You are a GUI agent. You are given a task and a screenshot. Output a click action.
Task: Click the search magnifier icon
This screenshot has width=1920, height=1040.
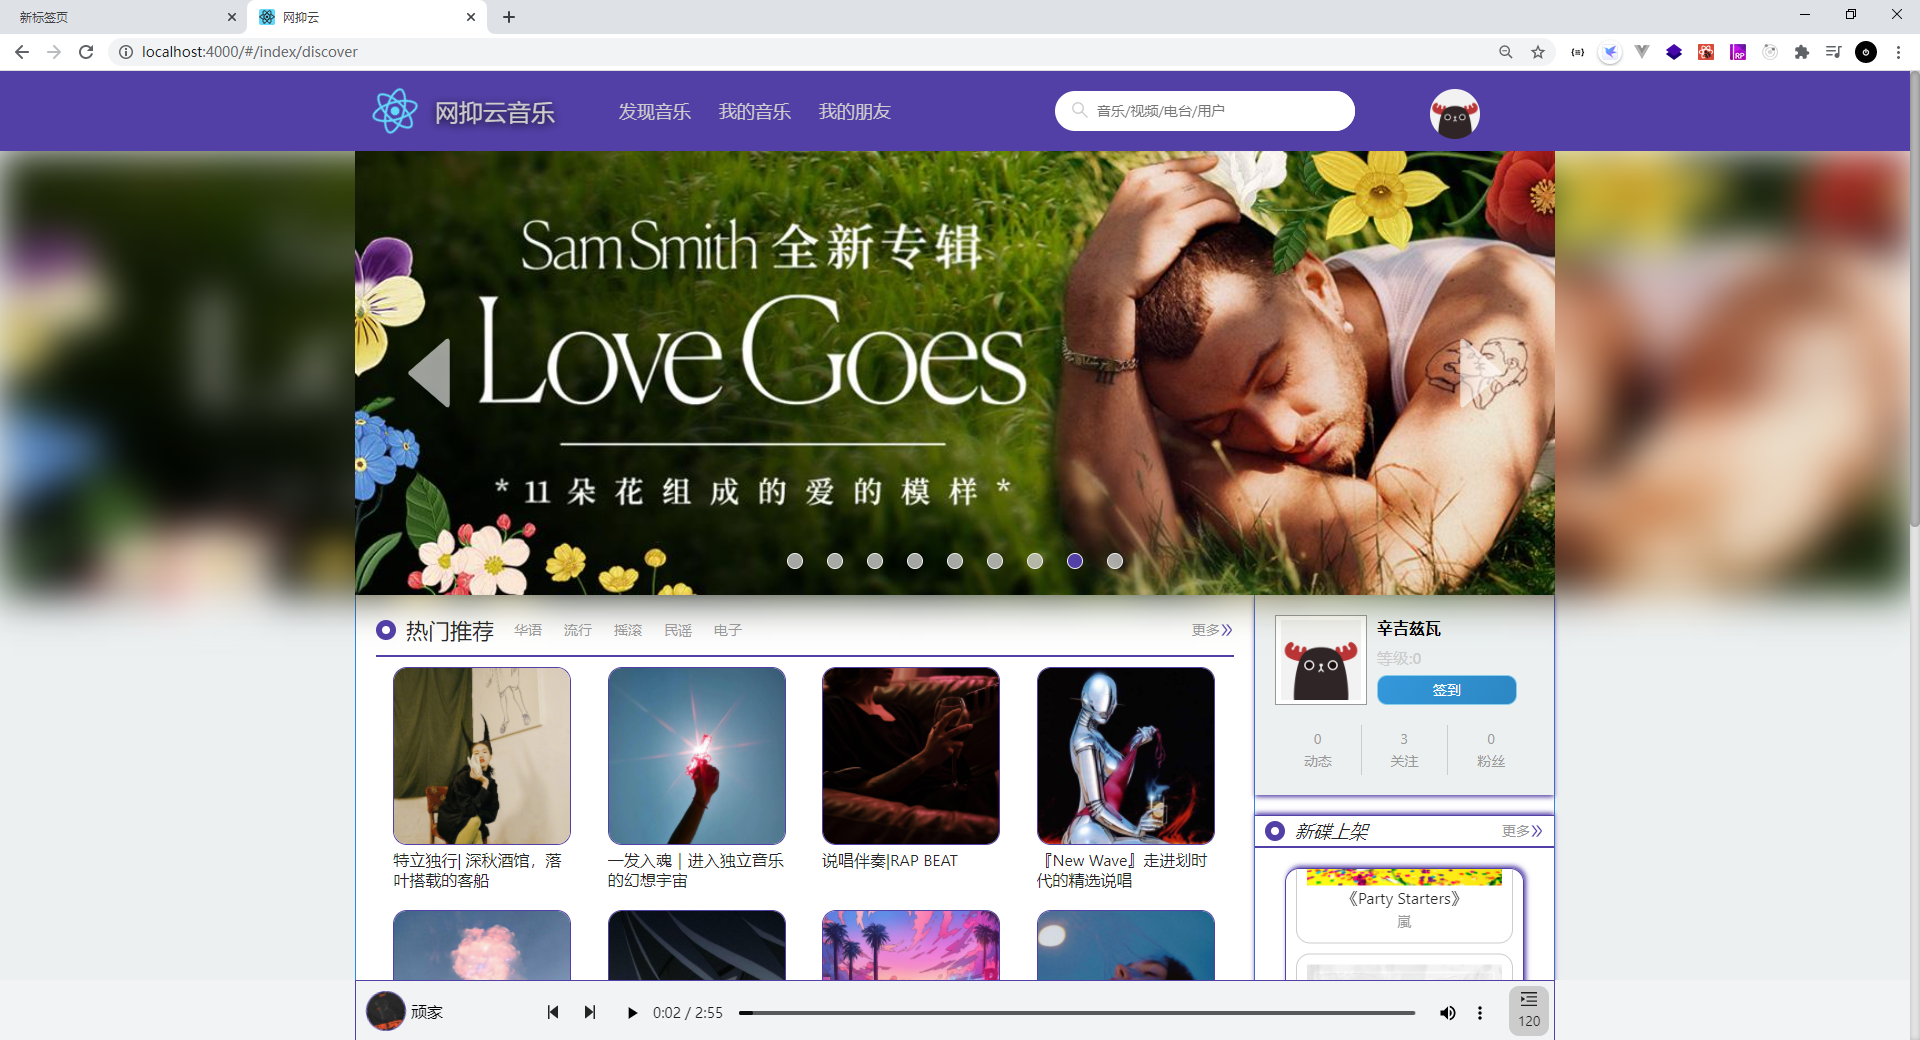click(1080, 110)
